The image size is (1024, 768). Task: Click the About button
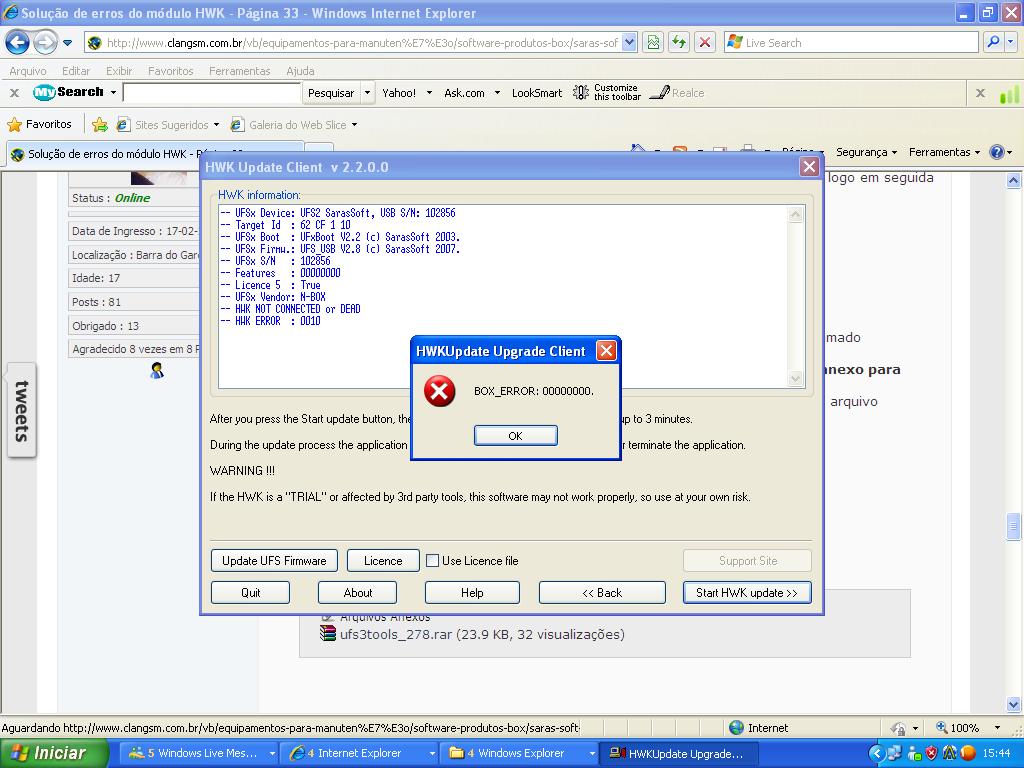click(x=357, y=592)
